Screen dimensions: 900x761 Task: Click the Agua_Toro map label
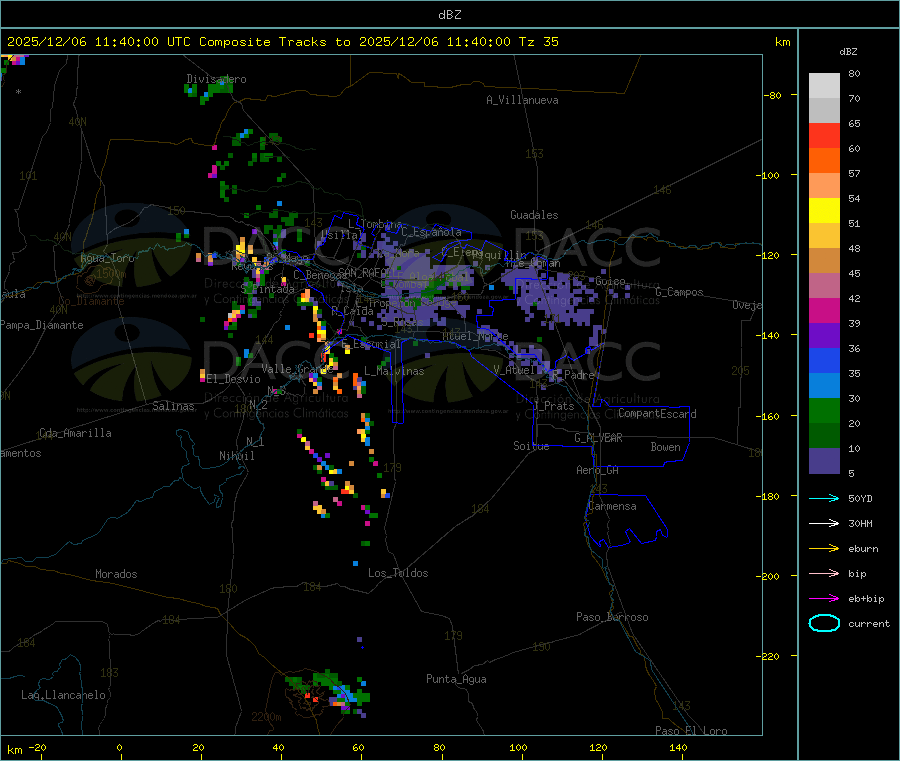point(107,258)
